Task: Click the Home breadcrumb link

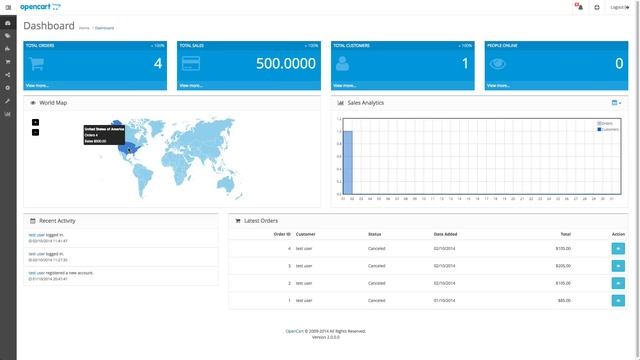Action: click(84, 28)
